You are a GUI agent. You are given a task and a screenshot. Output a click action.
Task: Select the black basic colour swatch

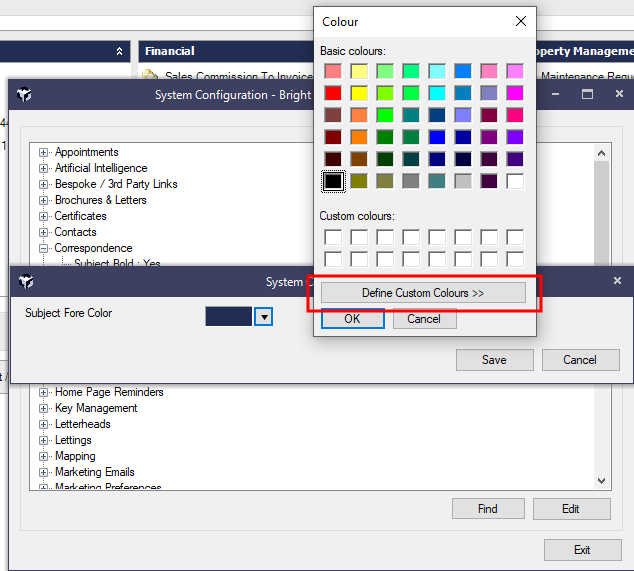coord(333,181)
